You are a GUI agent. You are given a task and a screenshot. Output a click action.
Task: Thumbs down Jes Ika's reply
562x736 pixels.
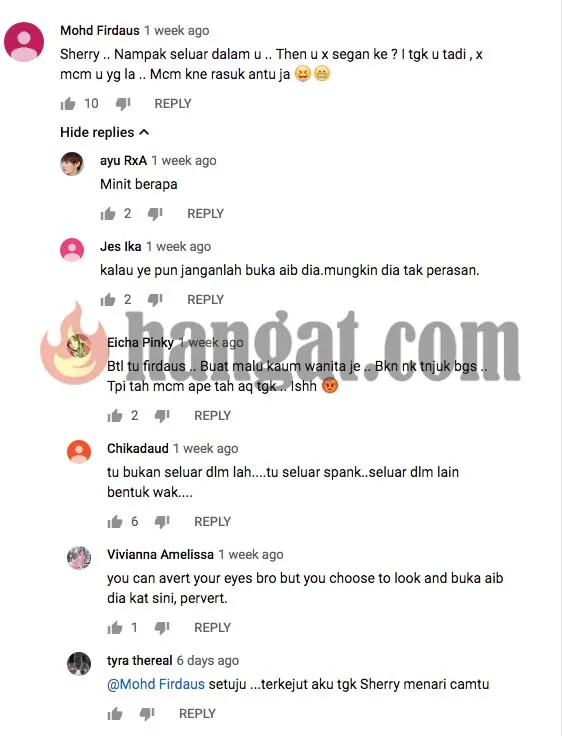155,300
